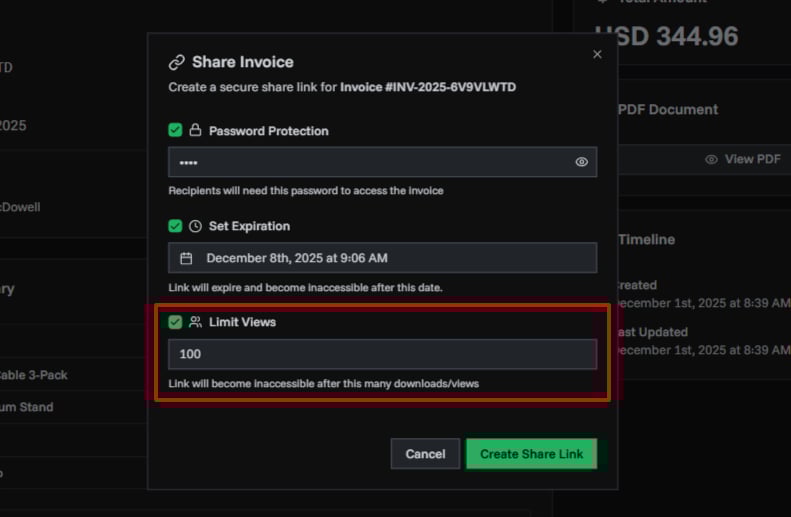The height and width of the screenshot is (517, 791).
Task: Click the eye icon beside View PDF
Action: (711, 159)
